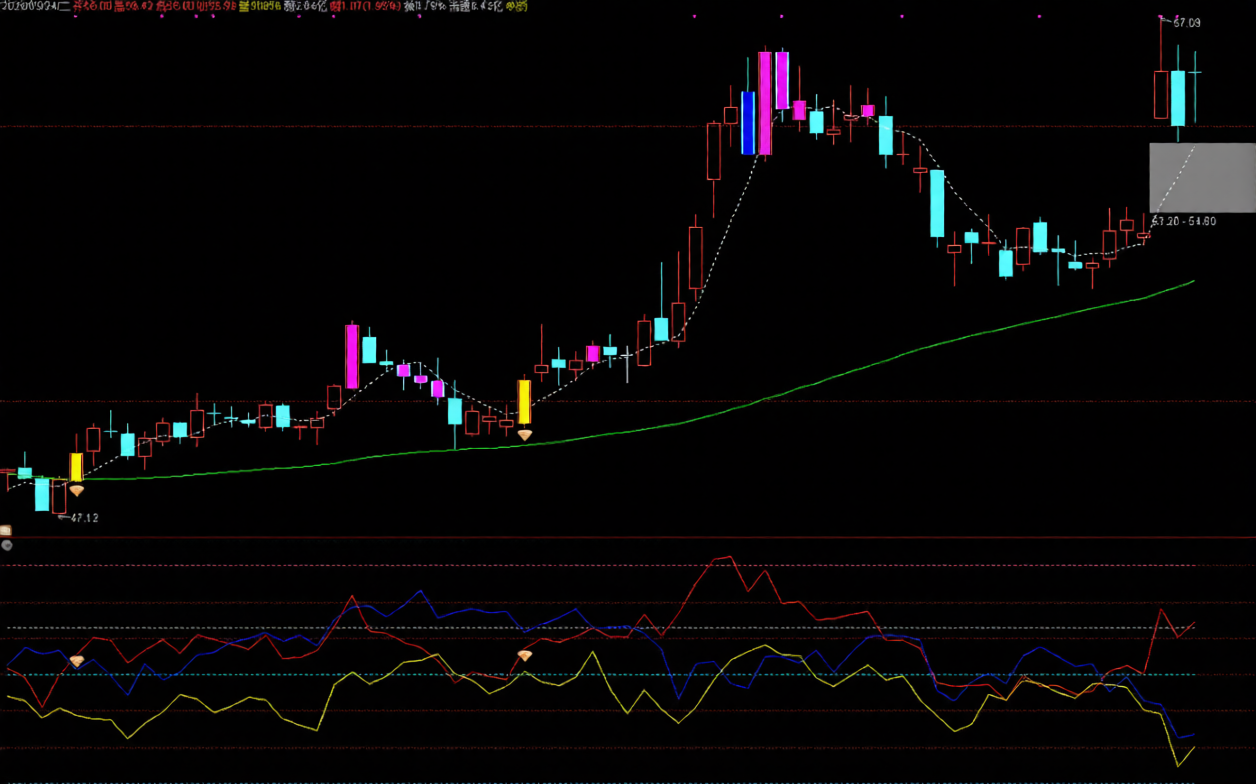The width and height of the screenshot is (1256, 784).
Task: Select the tall cyan candle after the peak decline
Action: [x=937, y=203]
